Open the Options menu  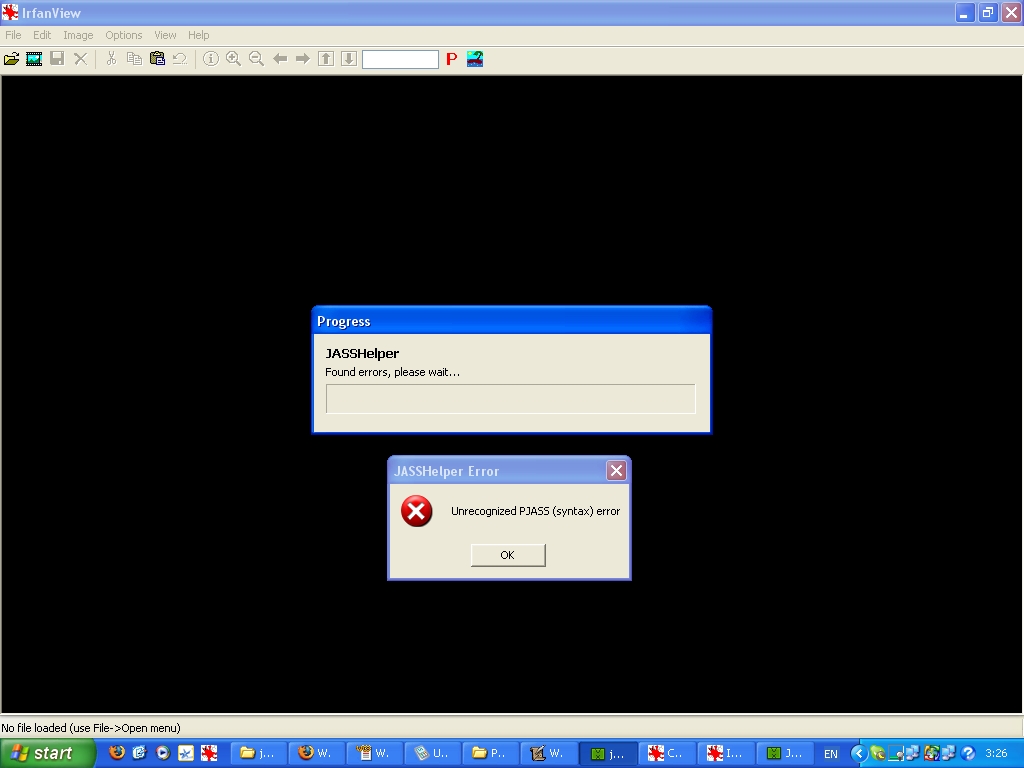click(123, 35)
